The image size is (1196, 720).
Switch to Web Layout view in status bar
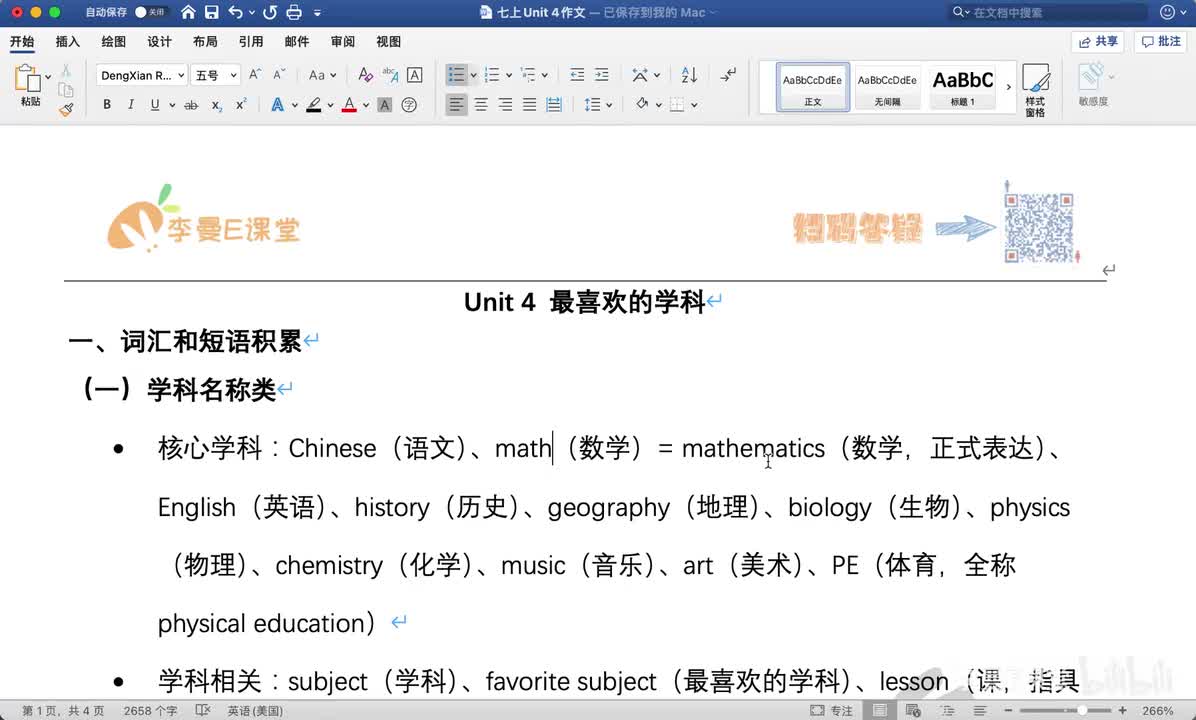(x=913, y=710)
